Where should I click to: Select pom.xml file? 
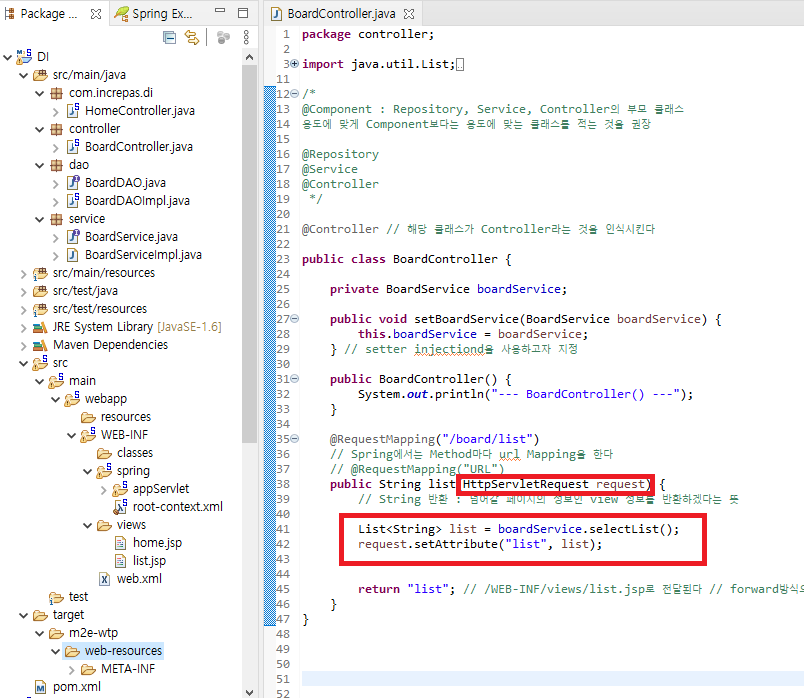pos(76,687)
